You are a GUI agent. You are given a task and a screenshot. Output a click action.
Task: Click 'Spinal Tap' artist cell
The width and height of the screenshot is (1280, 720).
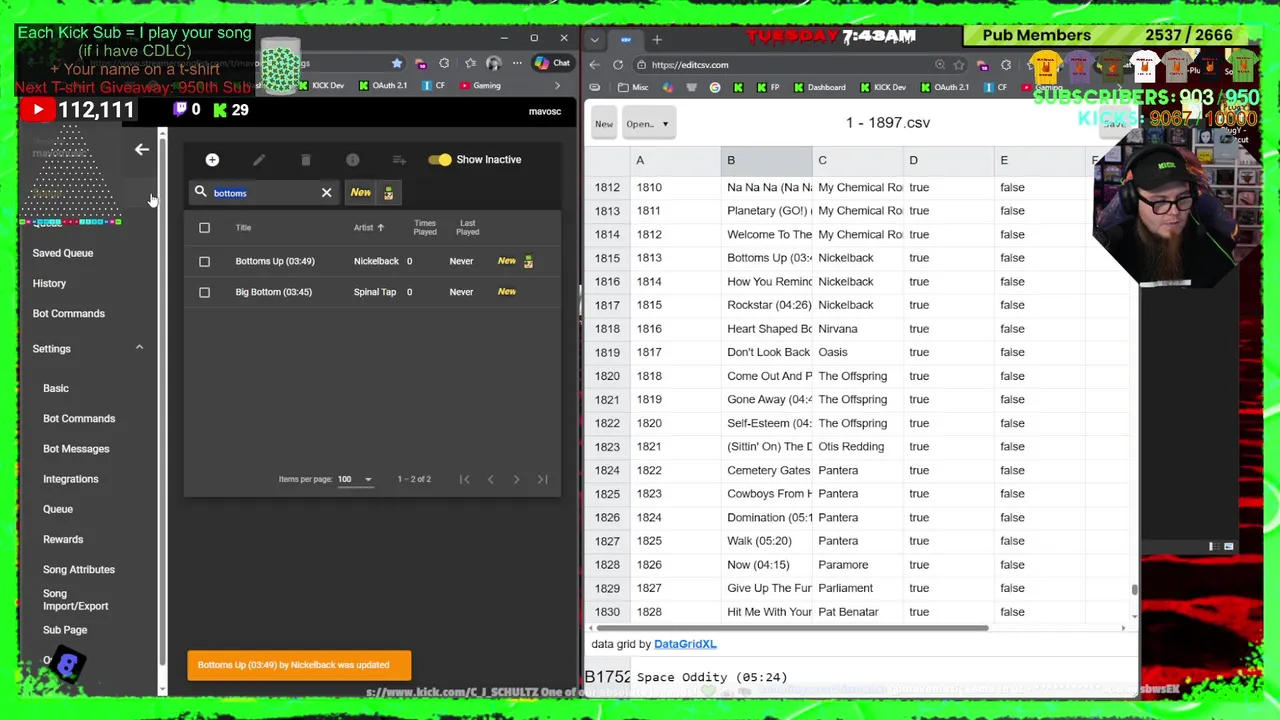(375, 292)
